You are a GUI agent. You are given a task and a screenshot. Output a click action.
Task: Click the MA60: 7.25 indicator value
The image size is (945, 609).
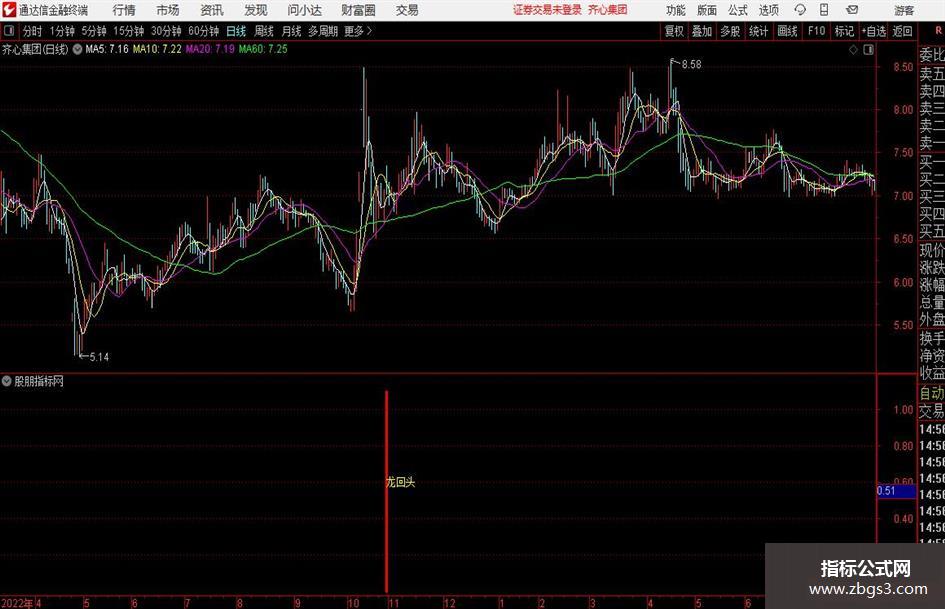[x=263, y=49]
